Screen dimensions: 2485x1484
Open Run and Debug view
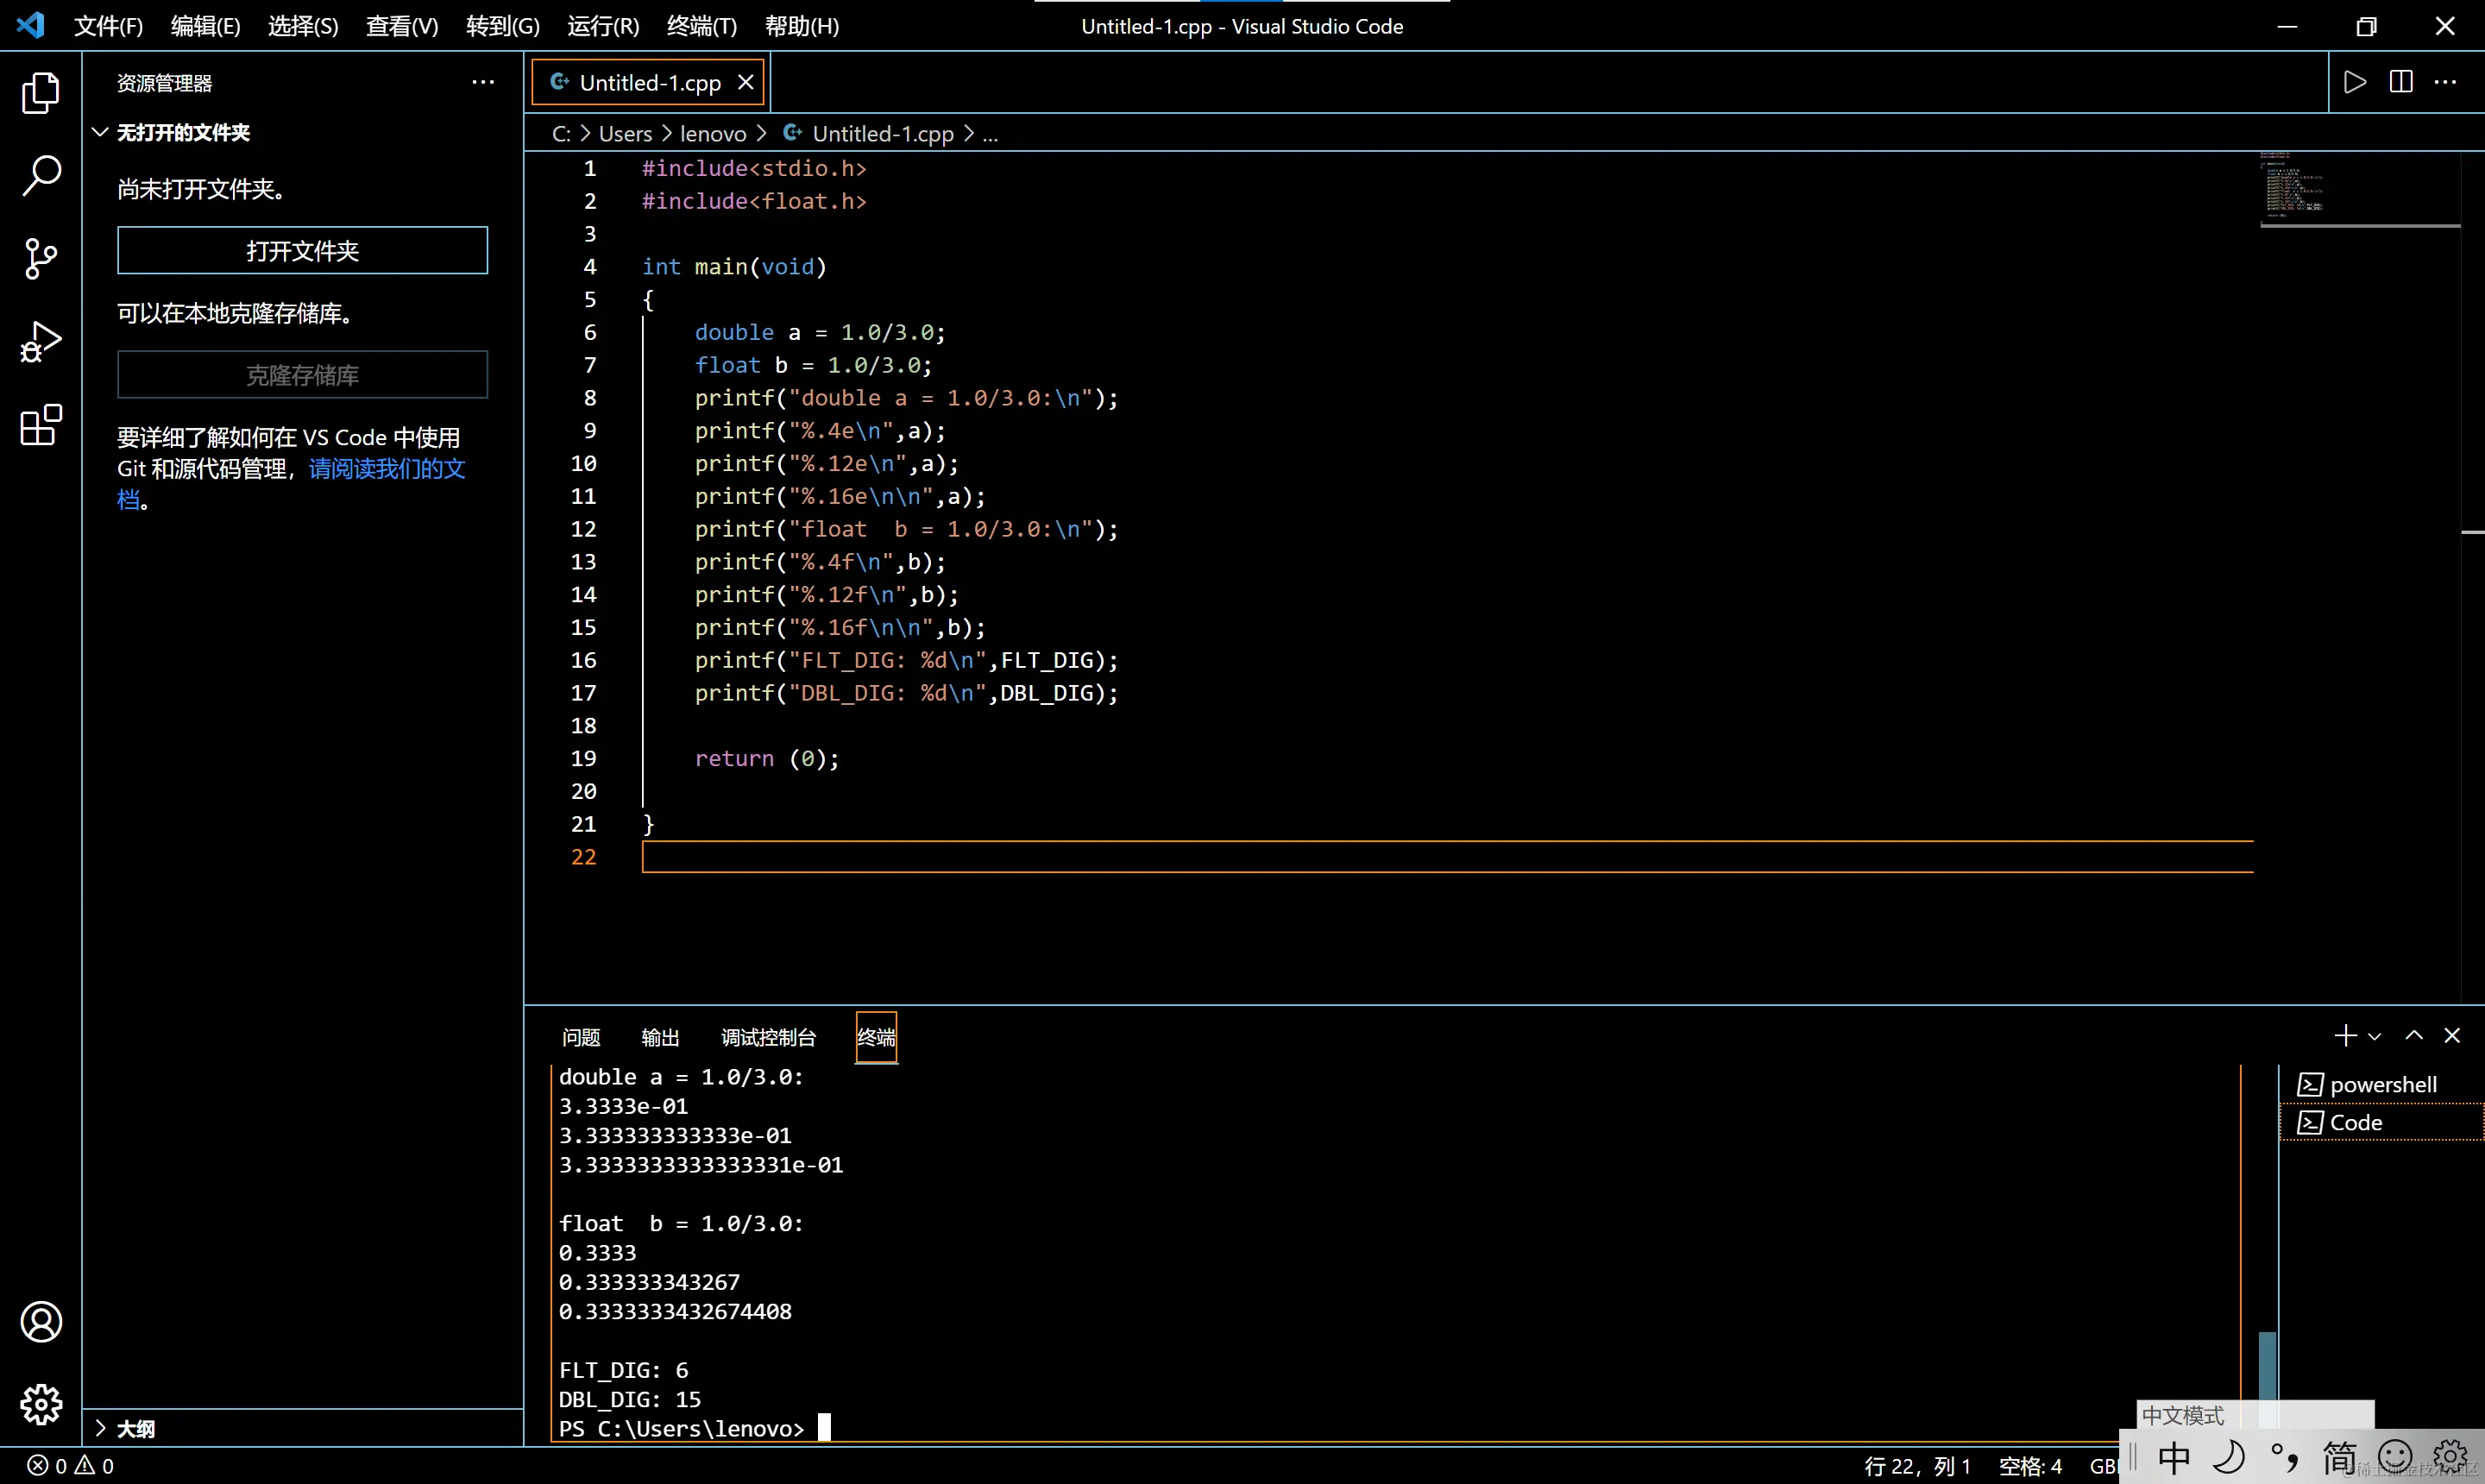pos(41,342)
